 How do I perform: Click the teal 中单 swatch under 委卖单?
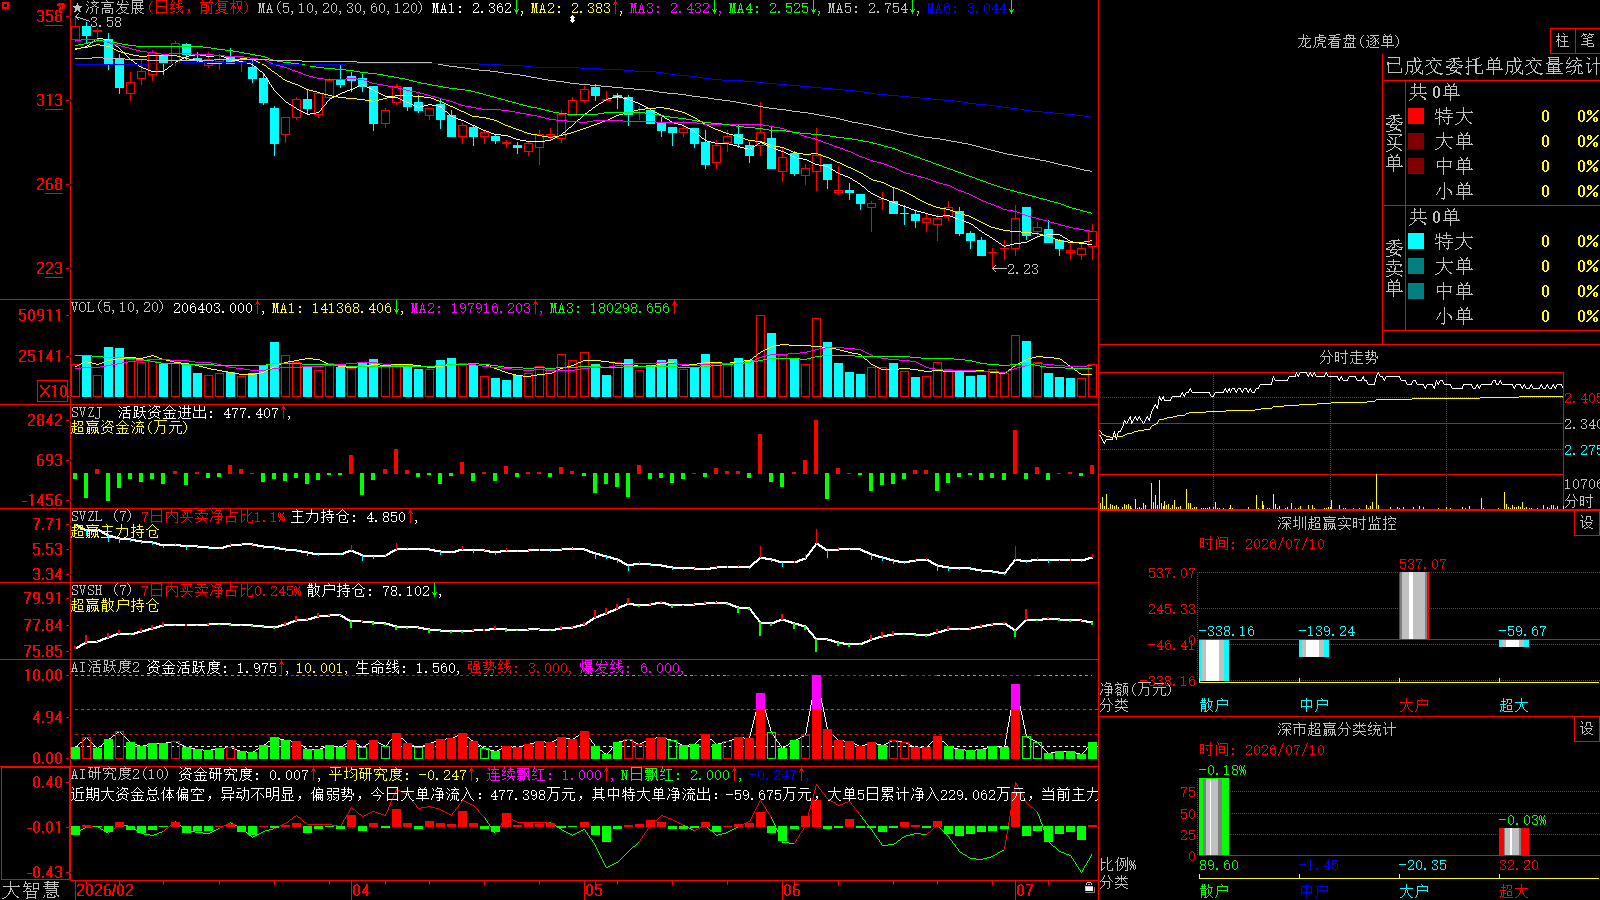[x=1416, y=291]
